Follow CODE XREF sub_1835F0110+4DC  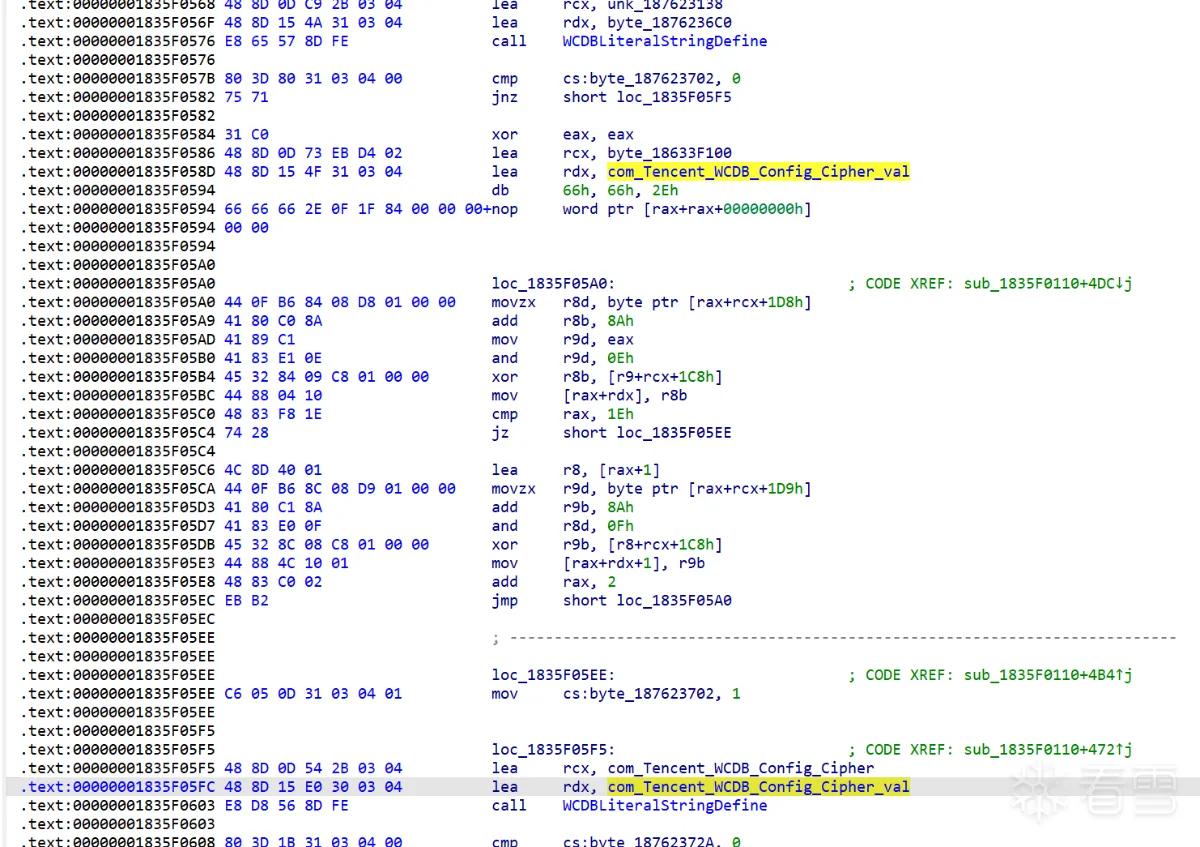(x=1048, y=284)
